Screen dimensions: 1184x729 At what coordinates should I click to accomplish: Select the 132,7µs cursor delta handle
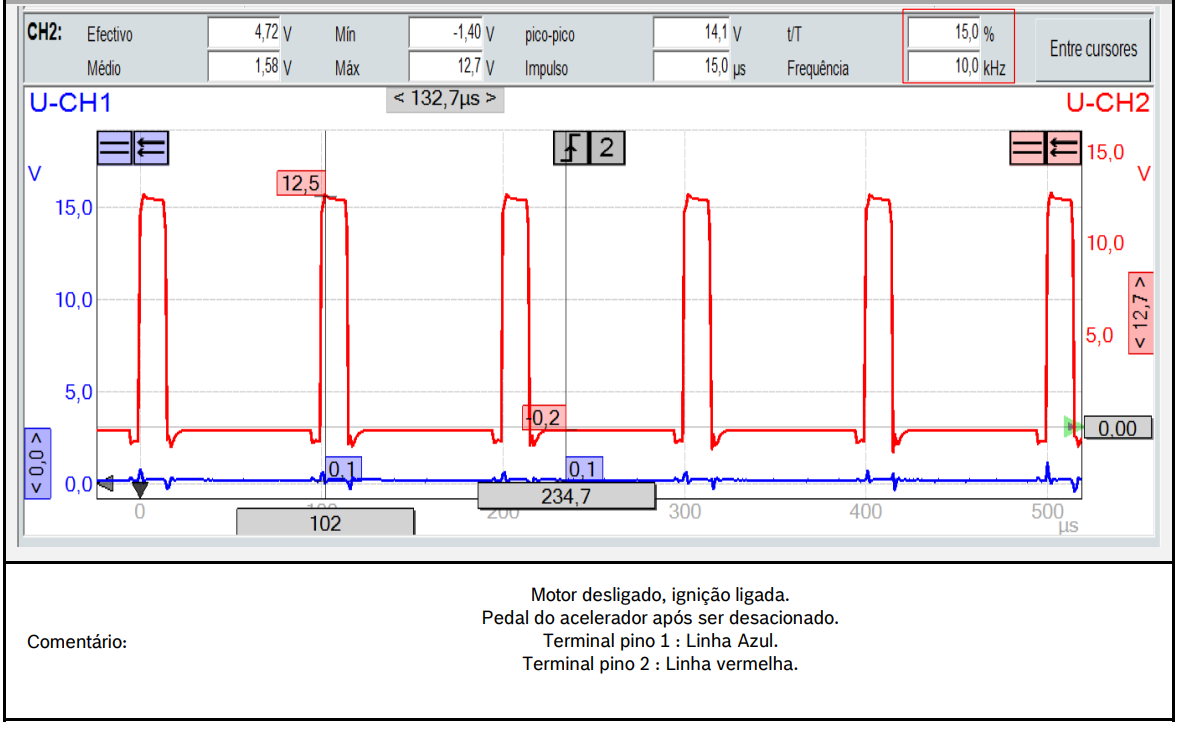point(444,99)
